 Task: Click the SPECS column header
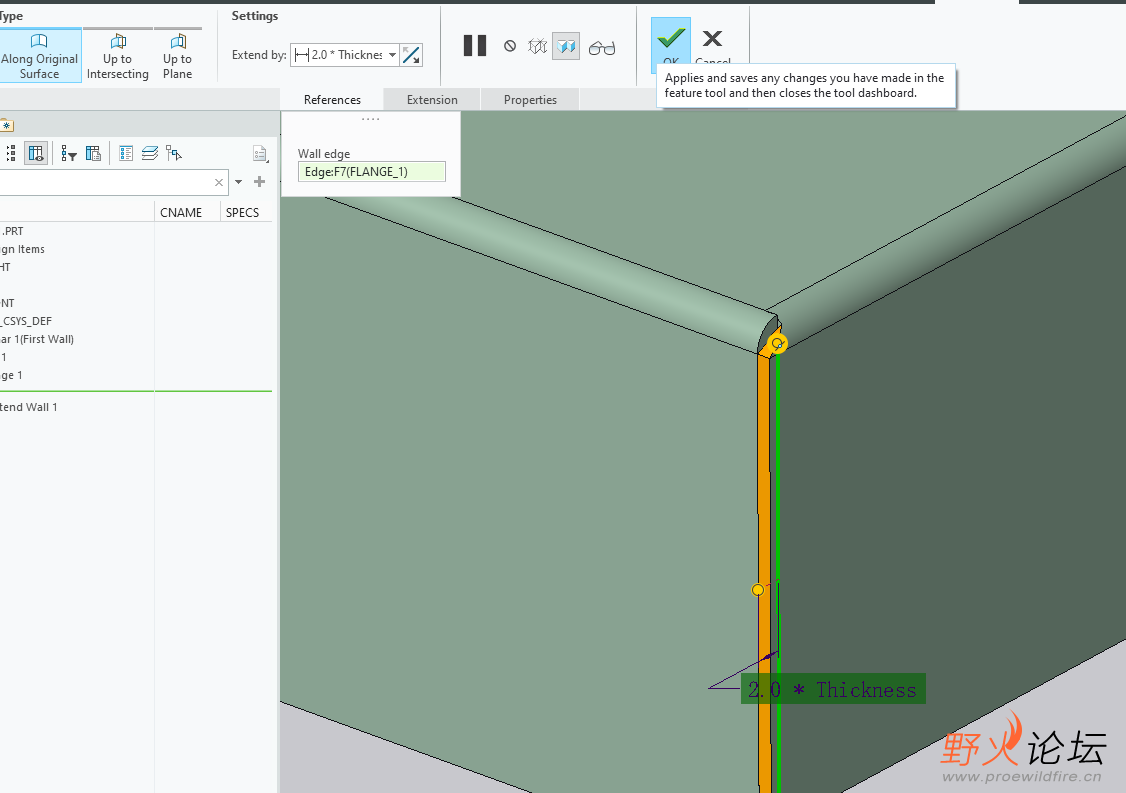click(x=243, y=213)
